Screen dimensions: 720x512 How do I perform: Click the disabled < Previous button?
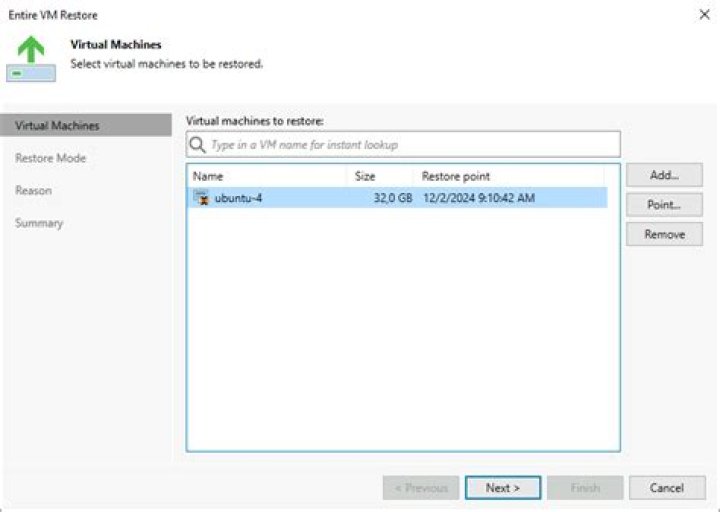(x=421, y=488)
